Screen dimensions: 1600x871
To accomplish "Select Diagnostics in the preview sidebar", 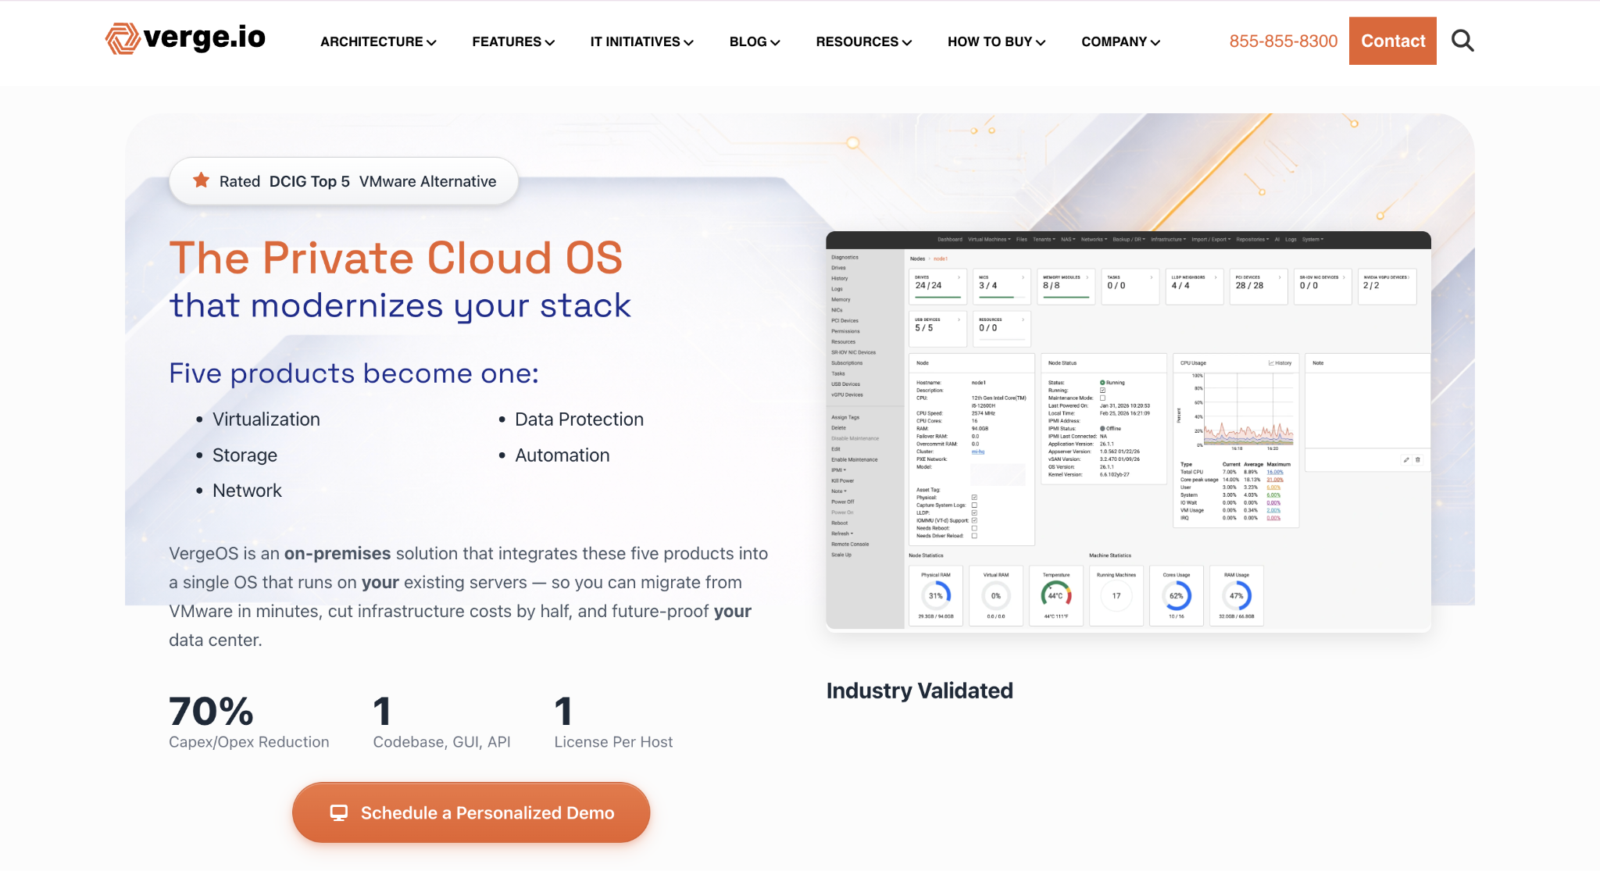I will tap(845, 257).
